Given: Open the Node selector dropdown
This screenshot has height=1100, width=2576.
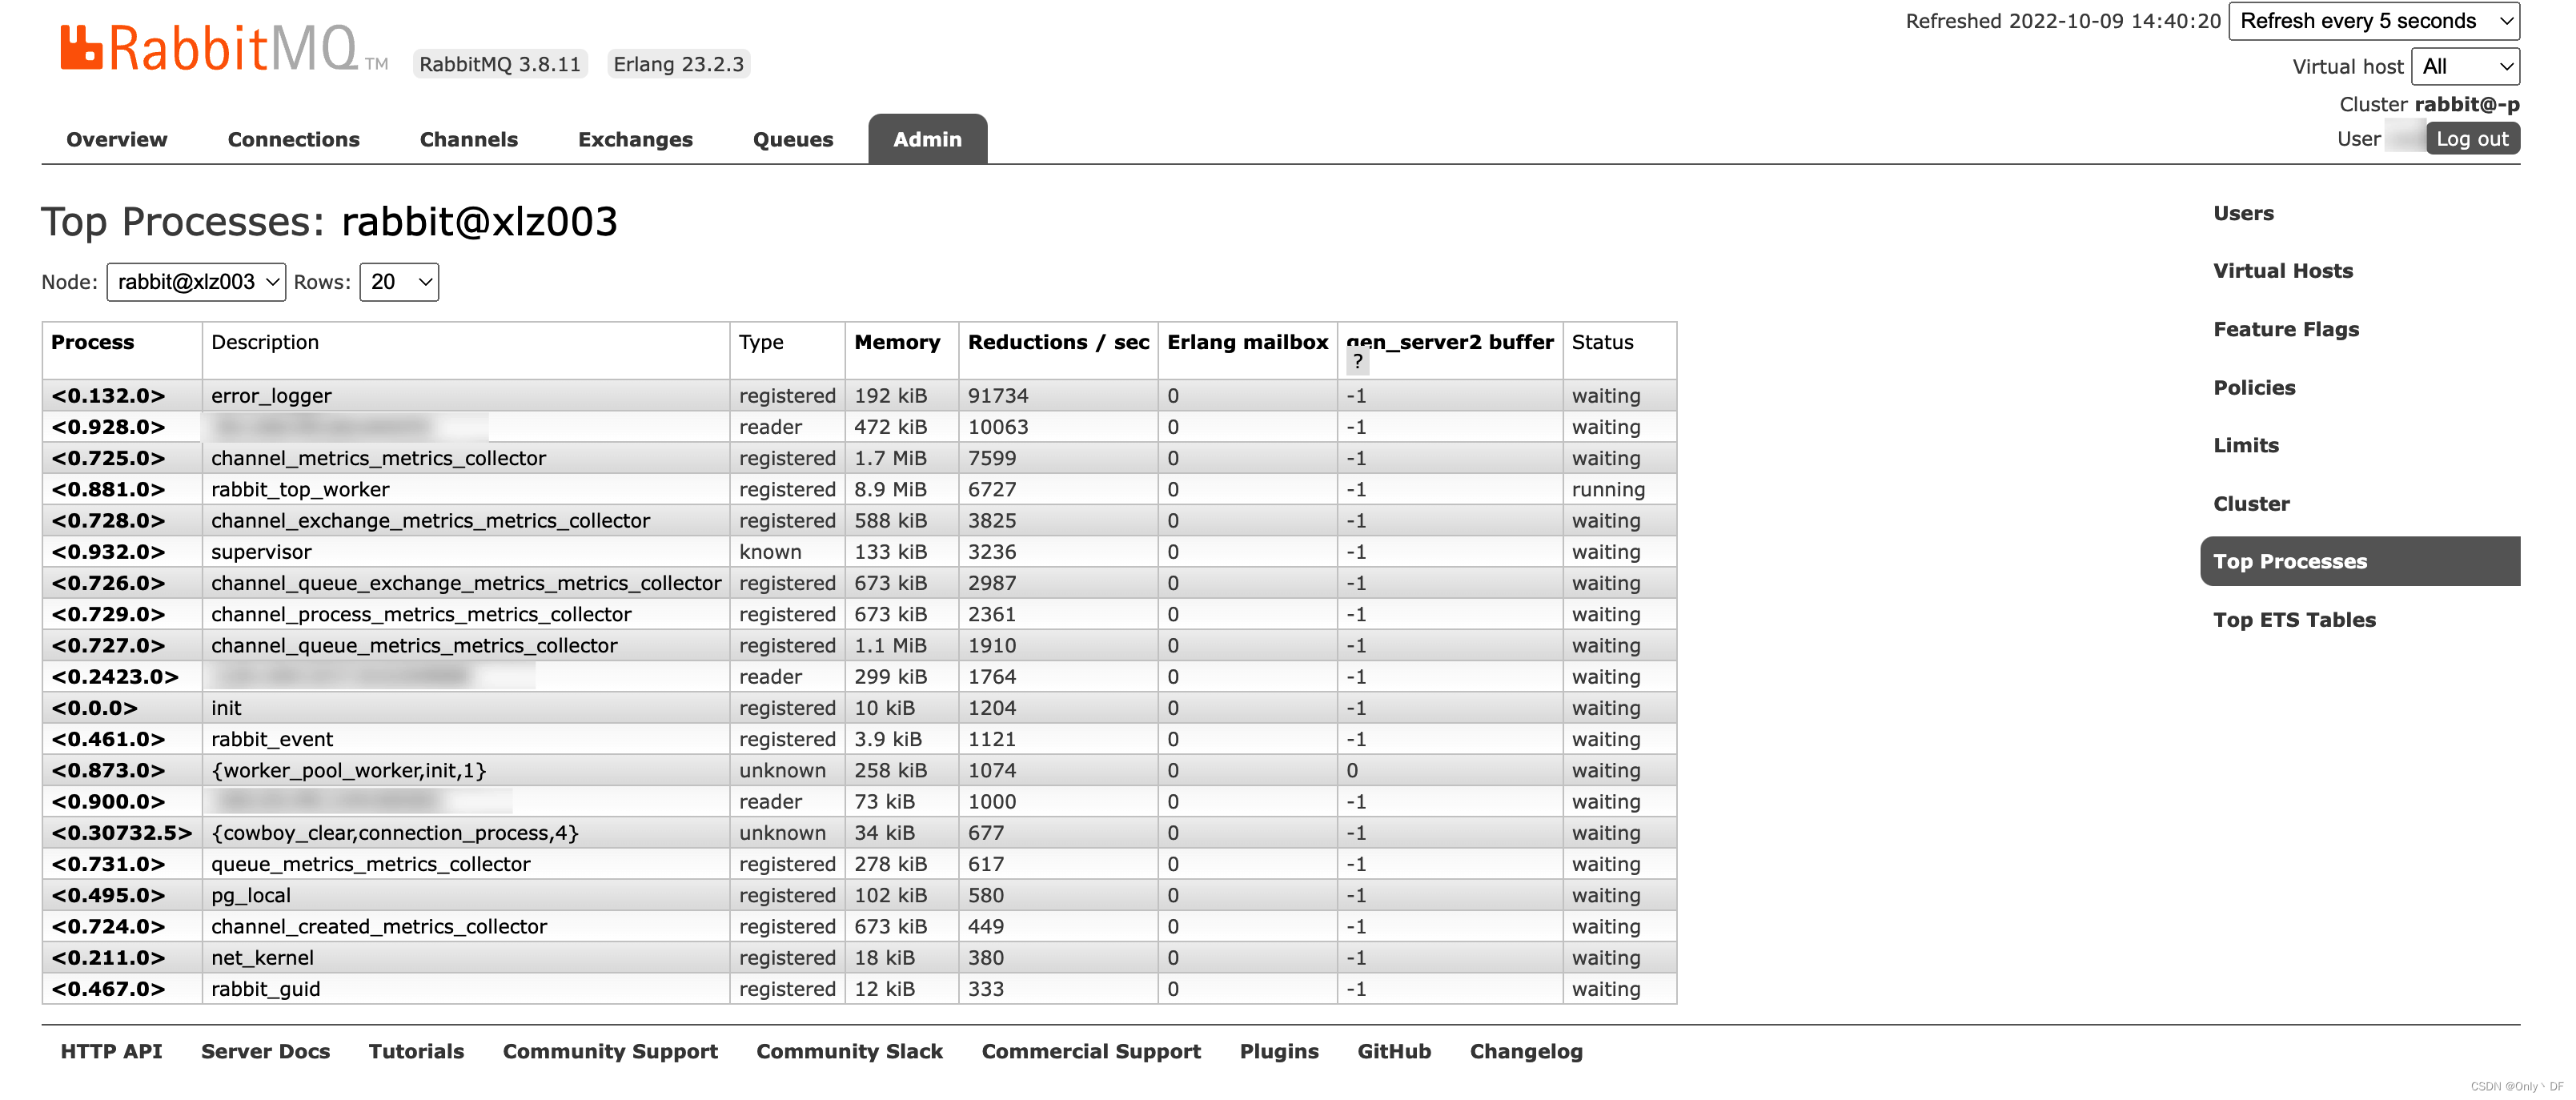Looking at the screenshot, I should [196, 282].
